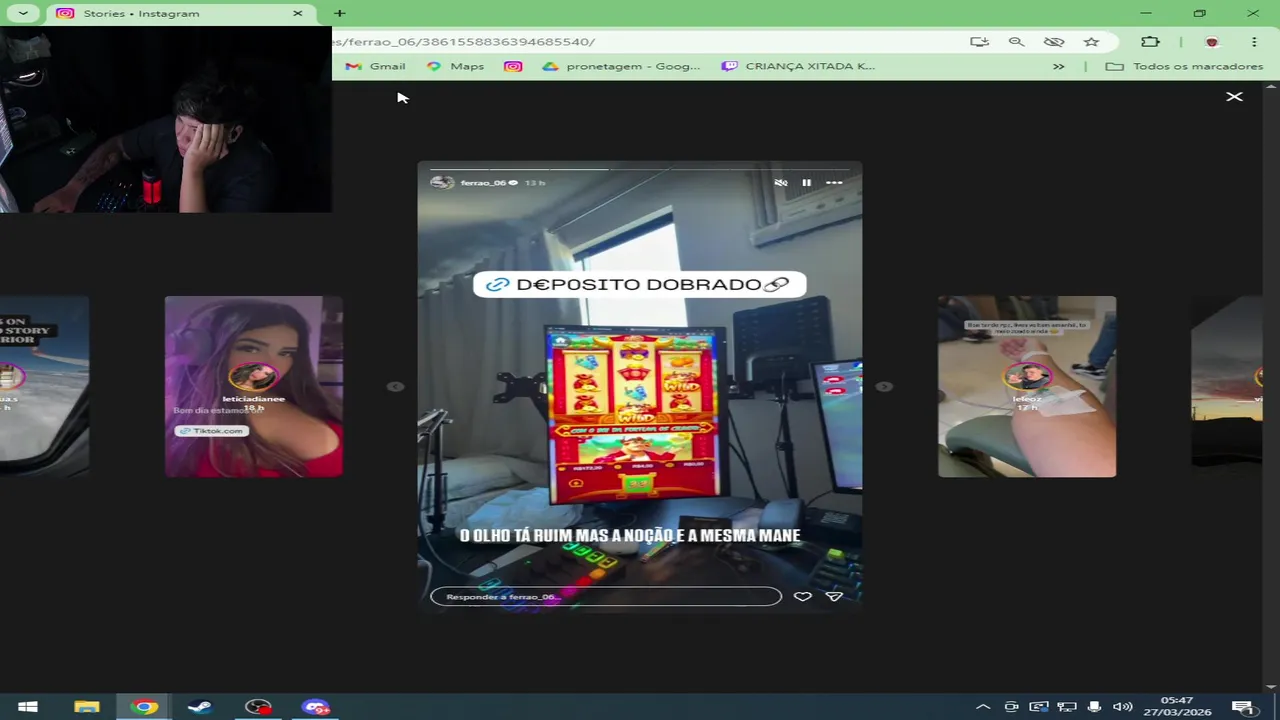This screenshot has width=1280, height=720.
Task: Open the 'Todos os marcadores' folder
Action: point(1185,66)
